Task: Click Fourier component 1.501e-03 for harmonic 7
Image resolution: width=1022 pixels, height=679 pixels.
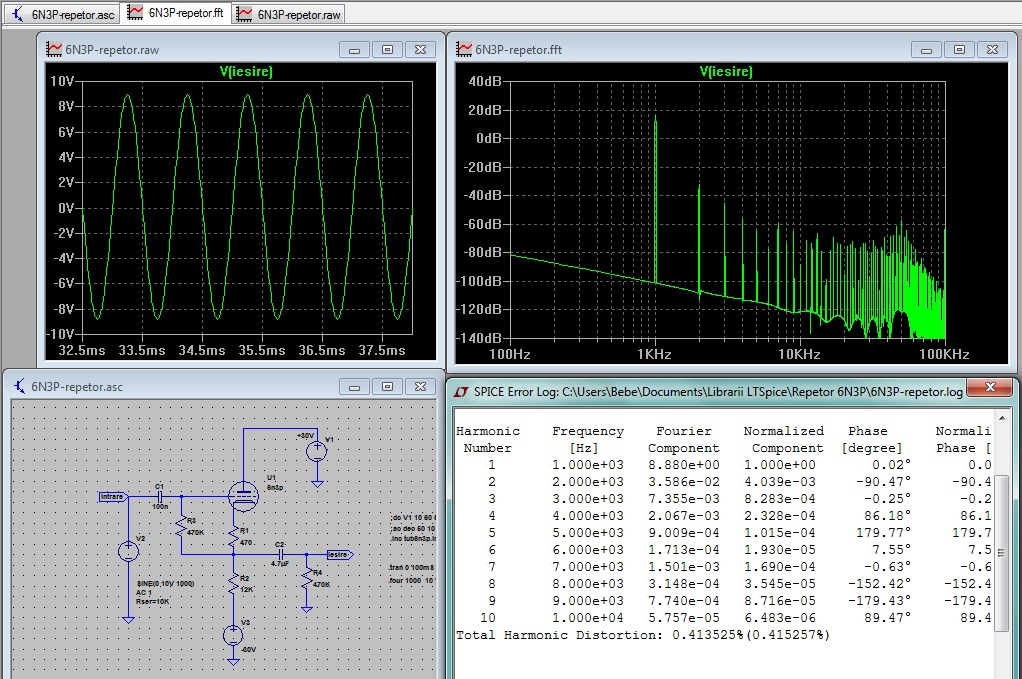Action: coord(684,566)
